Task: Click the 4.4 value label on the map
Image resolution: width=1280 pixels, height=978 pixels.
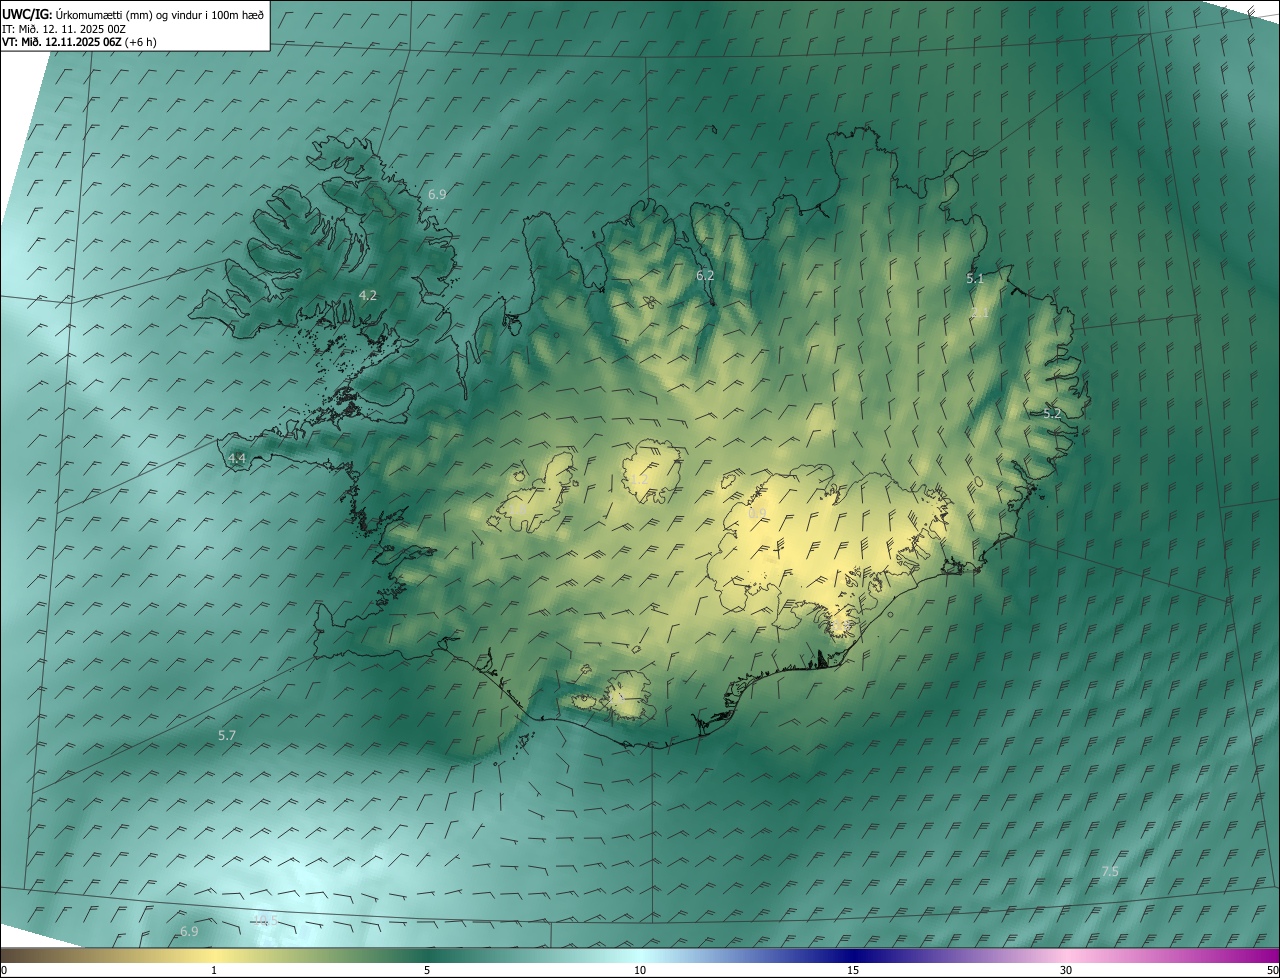Action: 237,459
